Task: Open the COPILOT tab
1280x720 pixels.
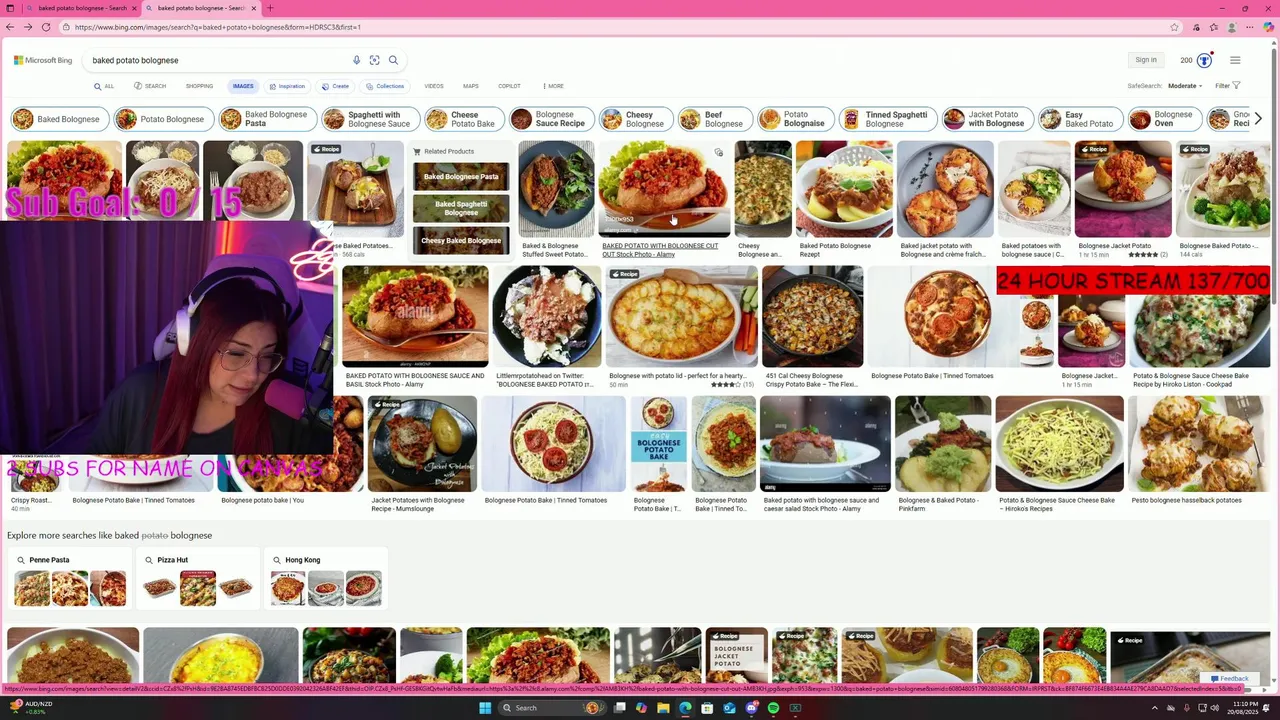Action: coord(509,86)
